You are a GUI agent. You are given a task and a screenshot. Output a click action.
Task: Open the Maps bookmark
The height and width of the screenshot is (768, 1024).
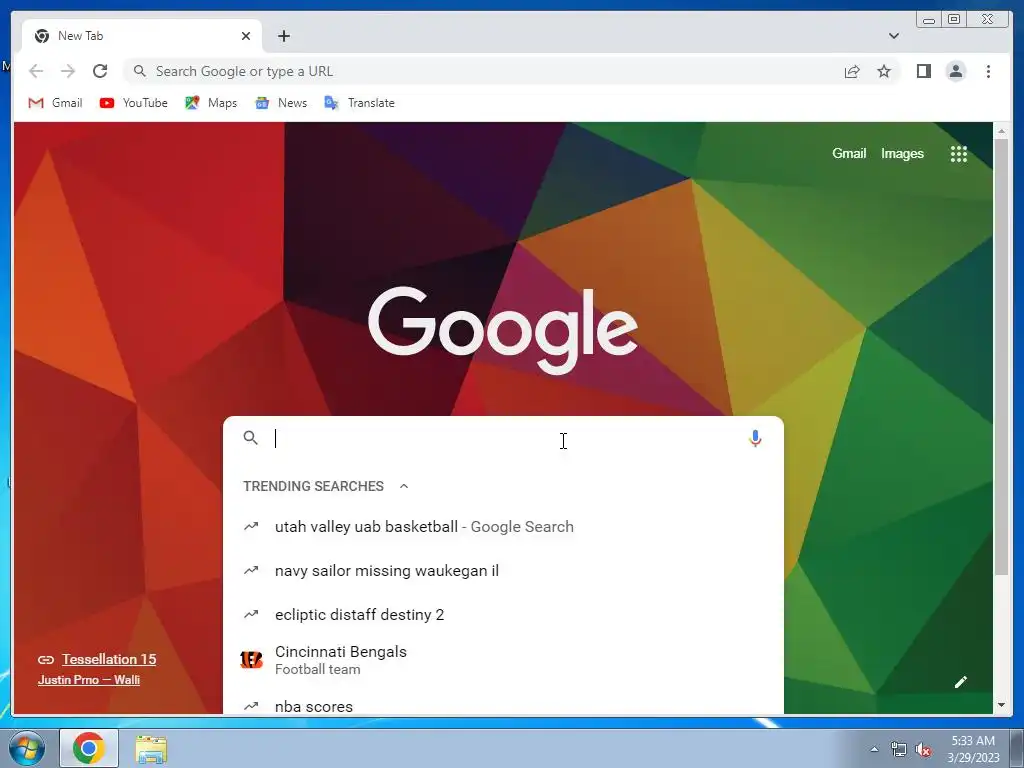(211, 103)
